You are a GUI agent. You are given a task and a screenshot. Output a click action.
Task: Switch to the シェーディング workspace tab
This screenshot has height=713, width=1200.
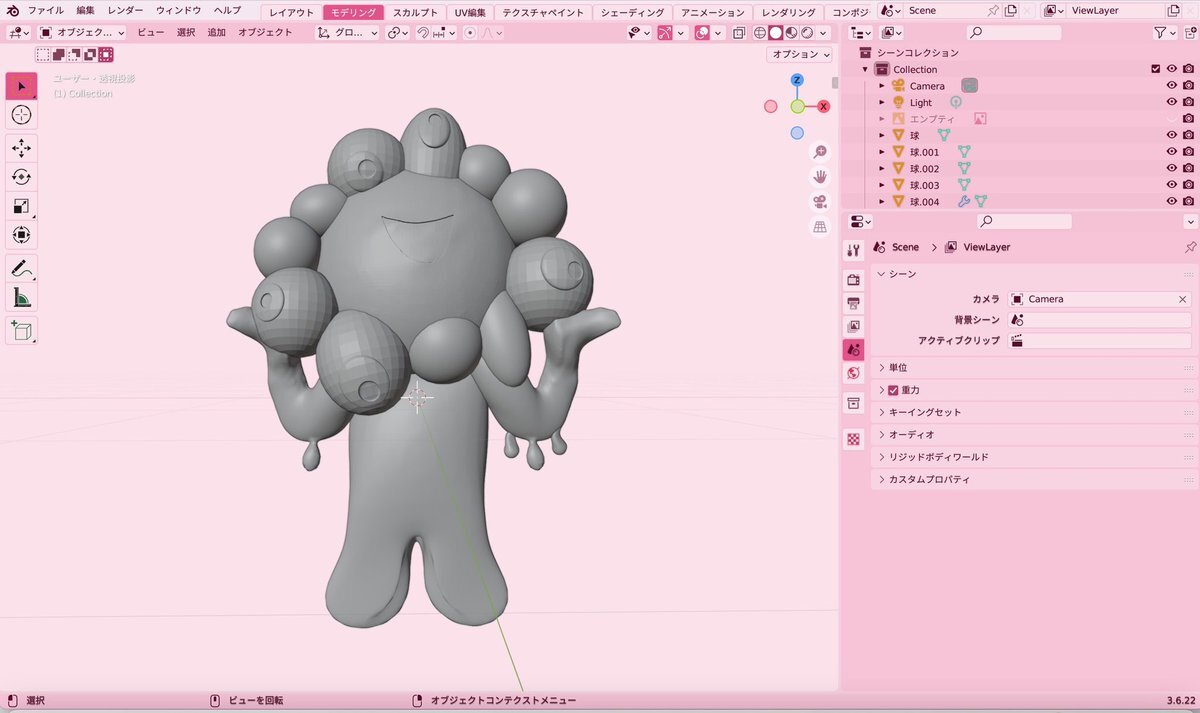(x=632, y=12)
